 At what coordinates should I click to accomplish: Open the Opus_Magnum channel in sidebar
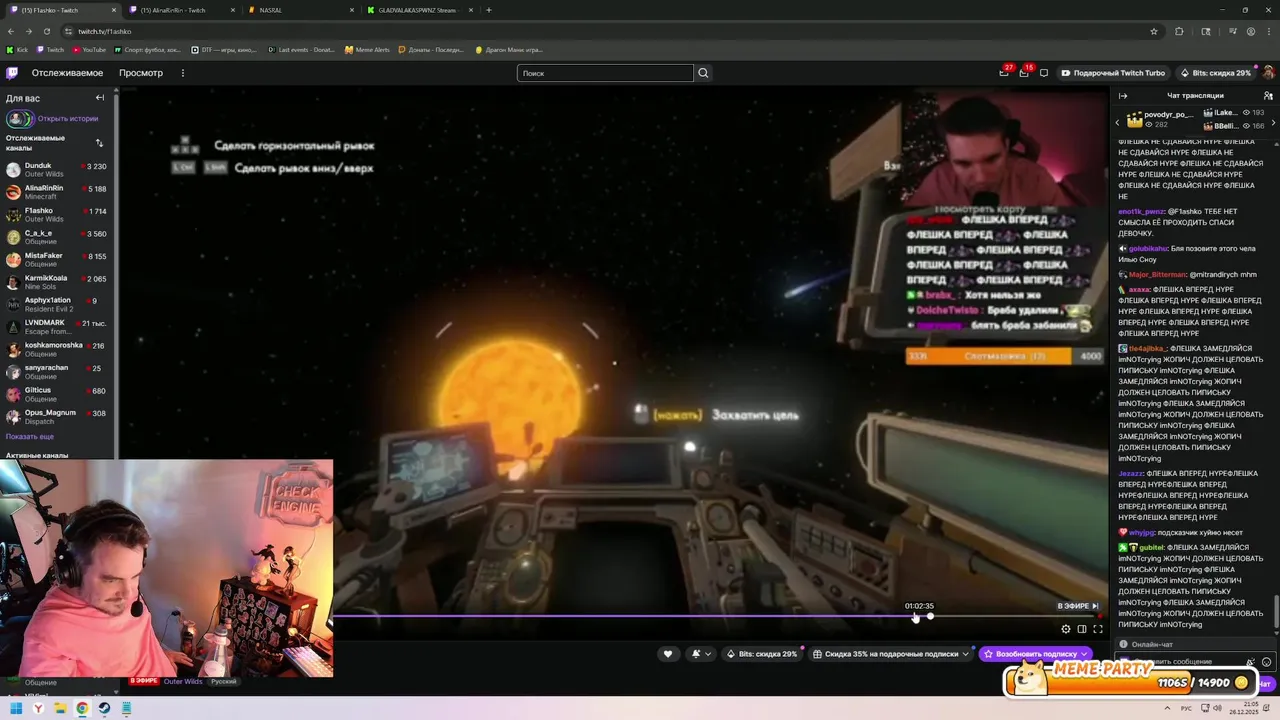coord(56,417)
